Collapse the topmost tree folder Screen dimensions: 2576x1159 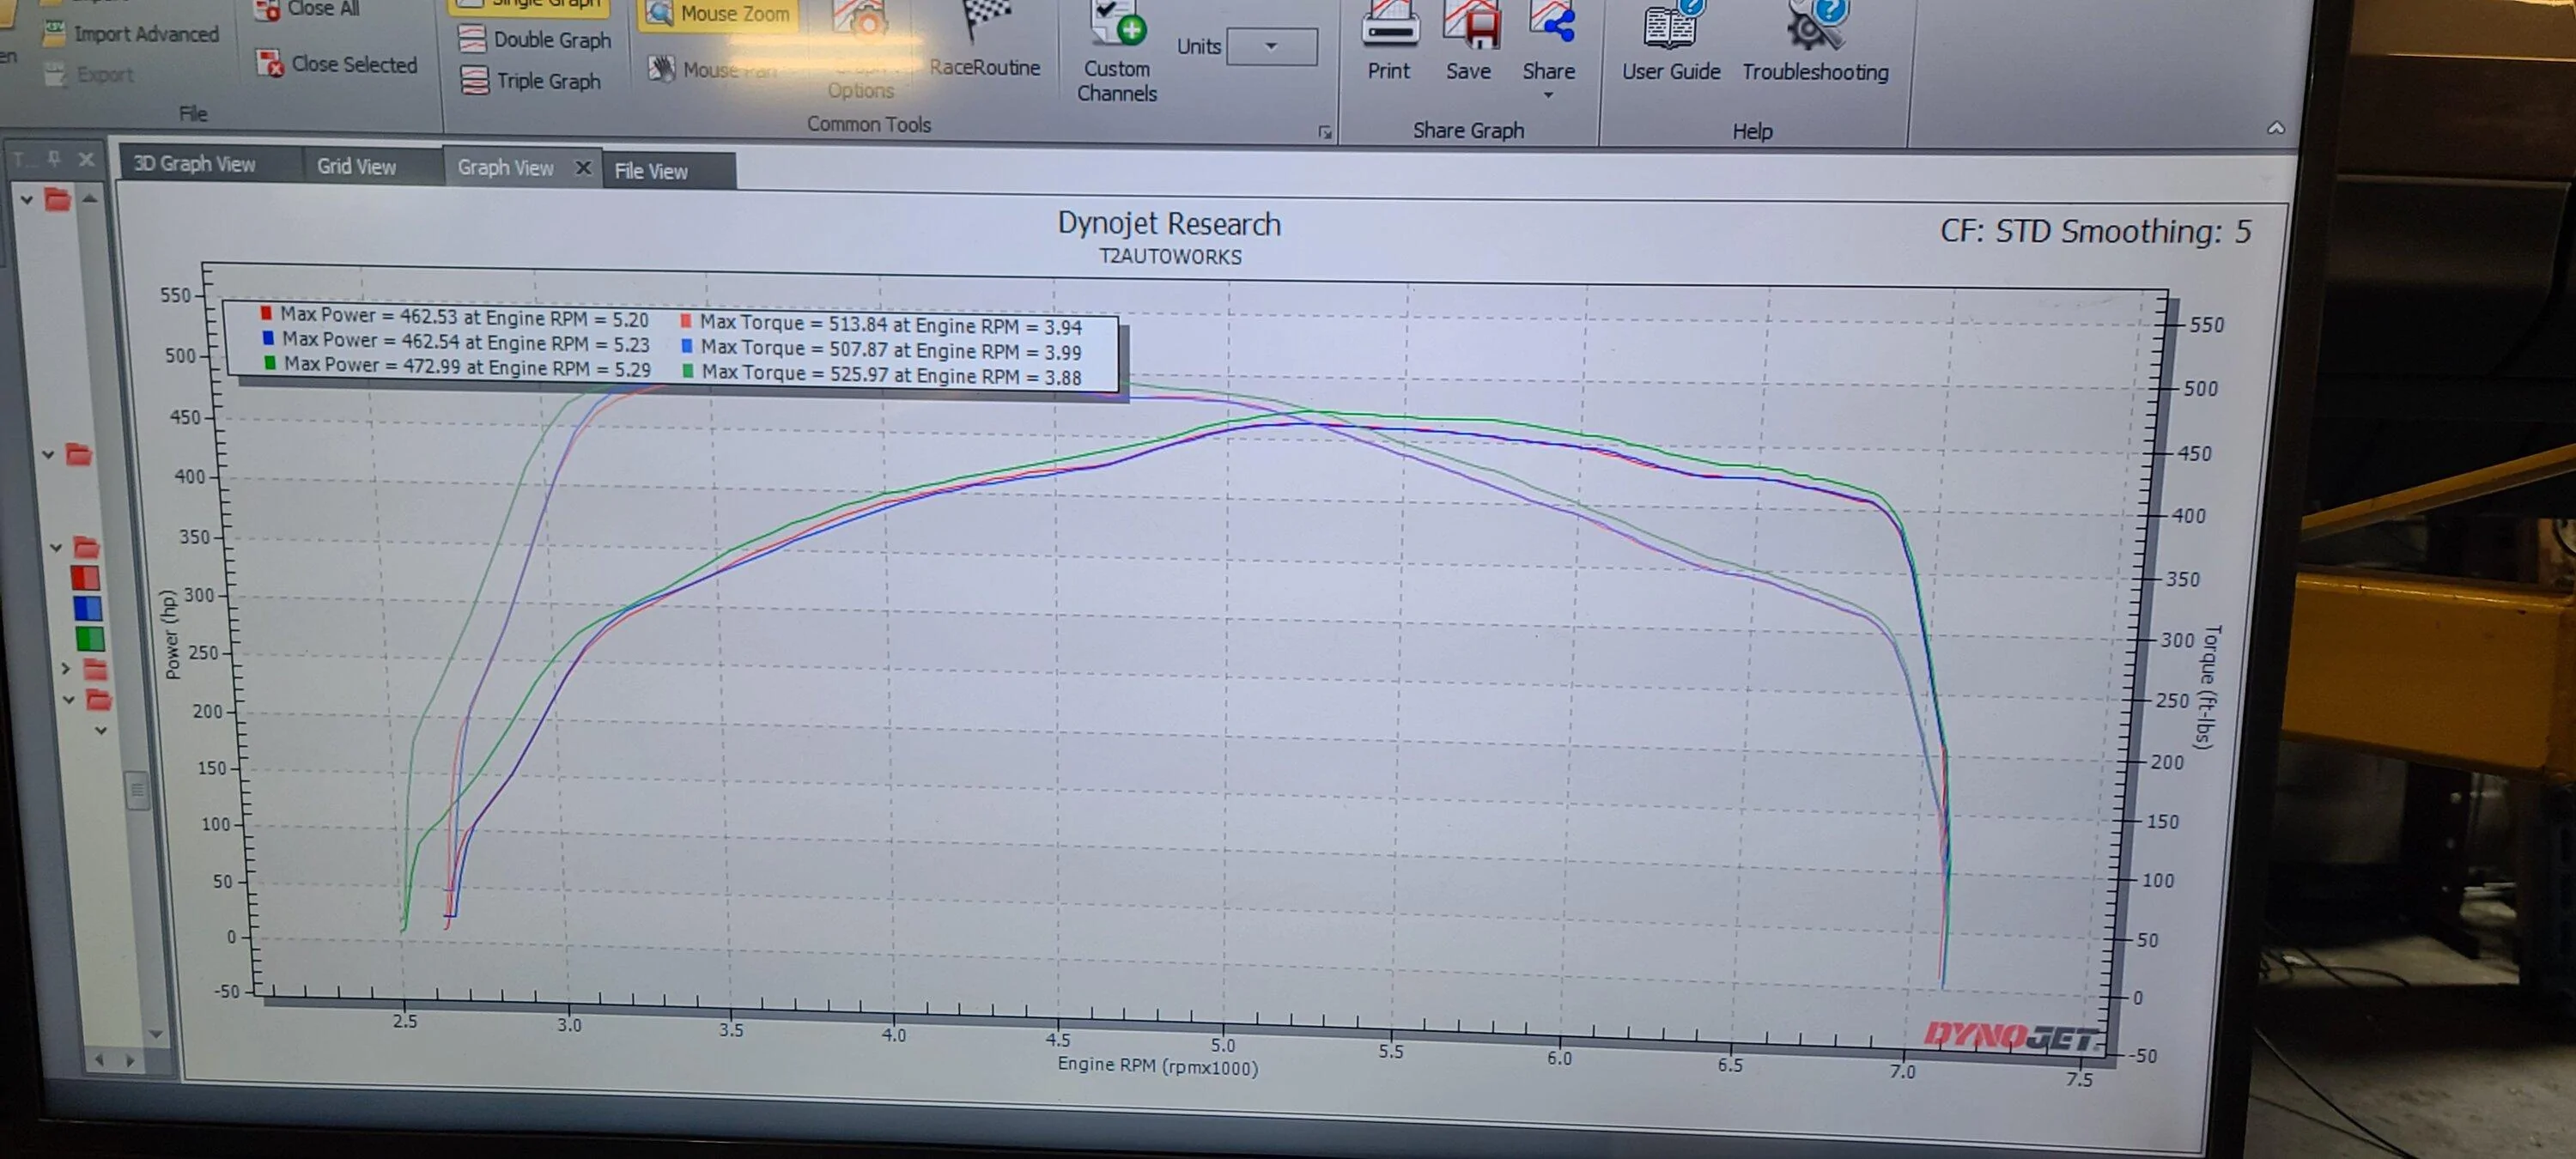(x=27, y=200)
